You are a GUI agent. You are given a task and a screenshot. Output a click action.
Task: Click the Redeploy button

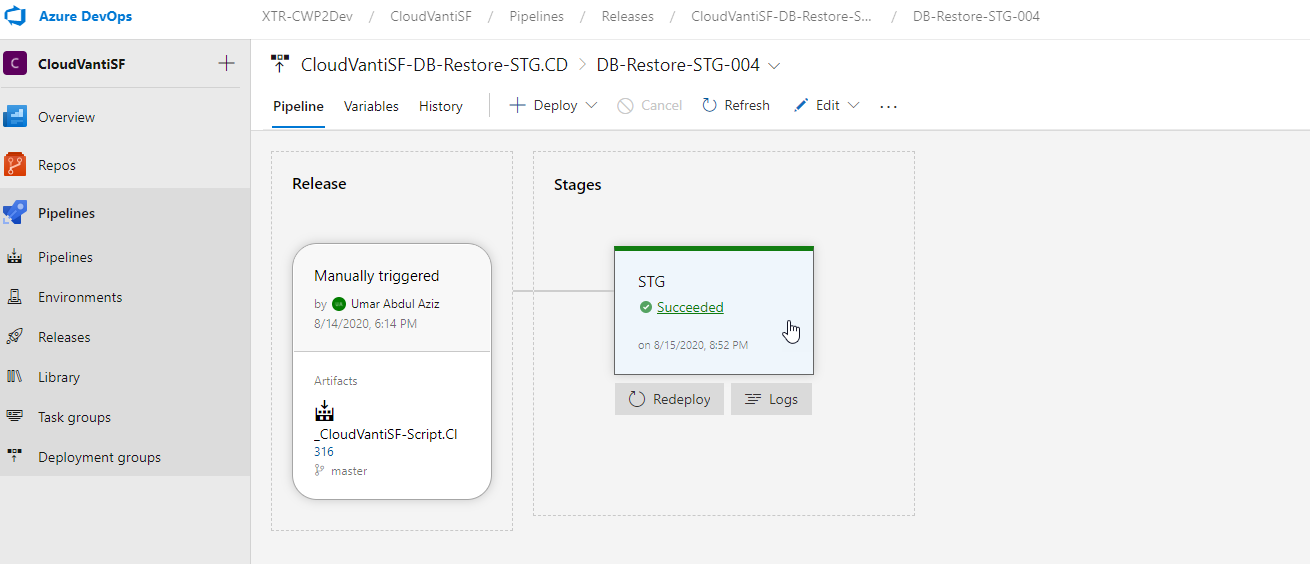click(669, 399)
